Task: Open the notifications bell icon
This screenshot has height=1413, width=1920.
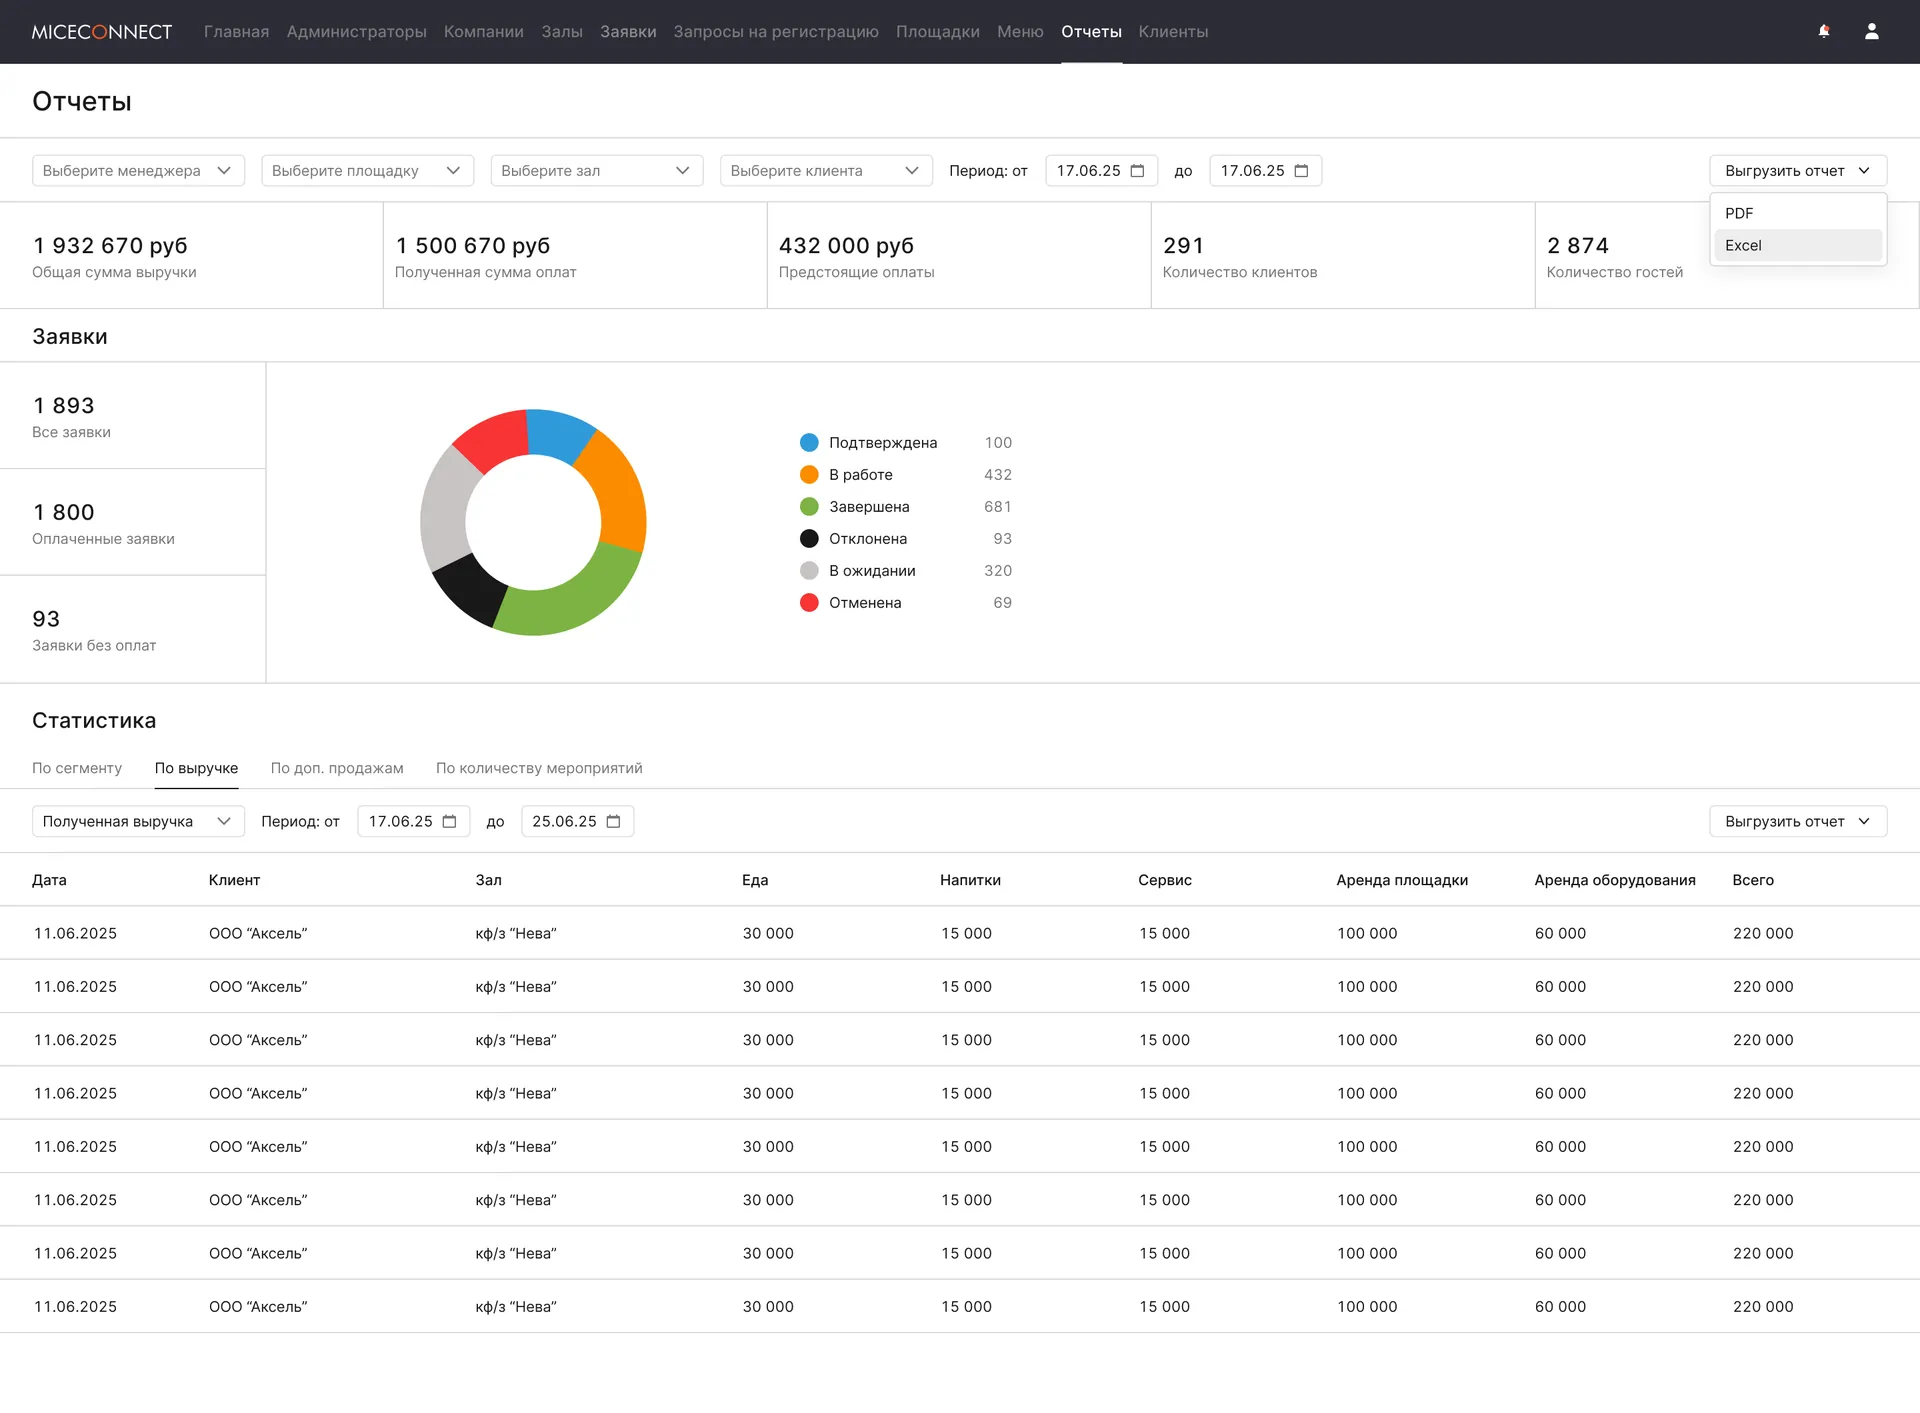Action: [1824, 32]
